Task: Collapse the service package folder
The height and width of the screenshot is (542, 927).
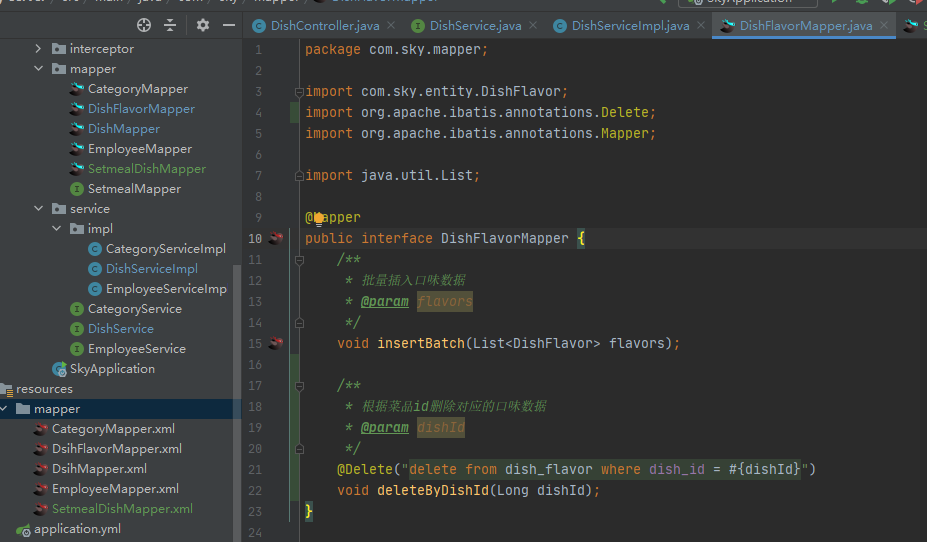Action: (x=38, y=208)
